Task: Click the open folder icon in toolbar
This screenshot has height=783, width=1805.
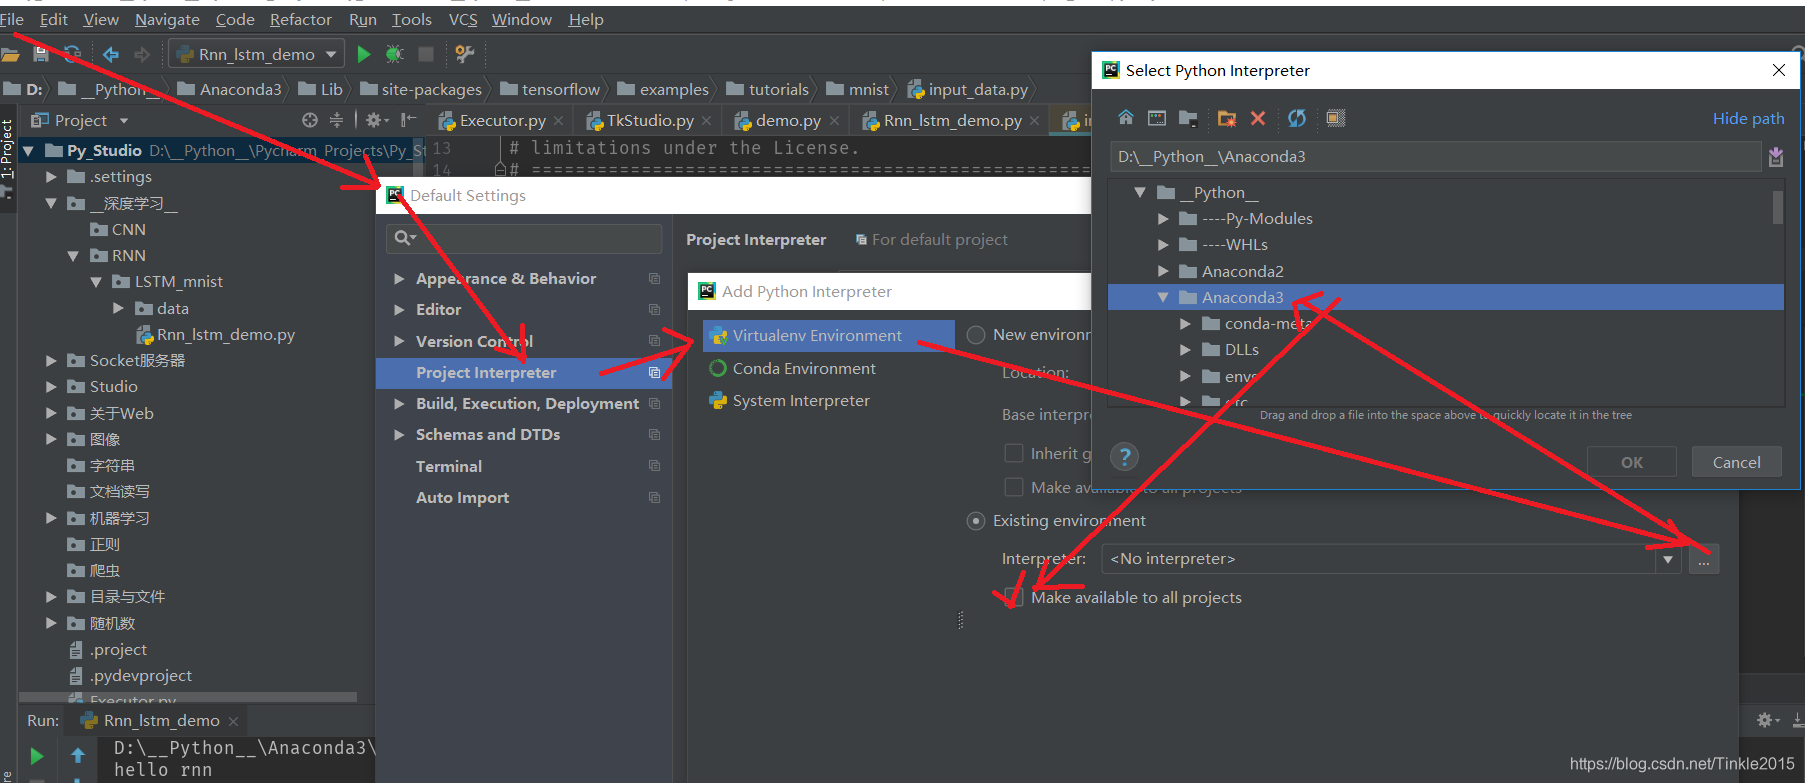Action: [10, 54]
